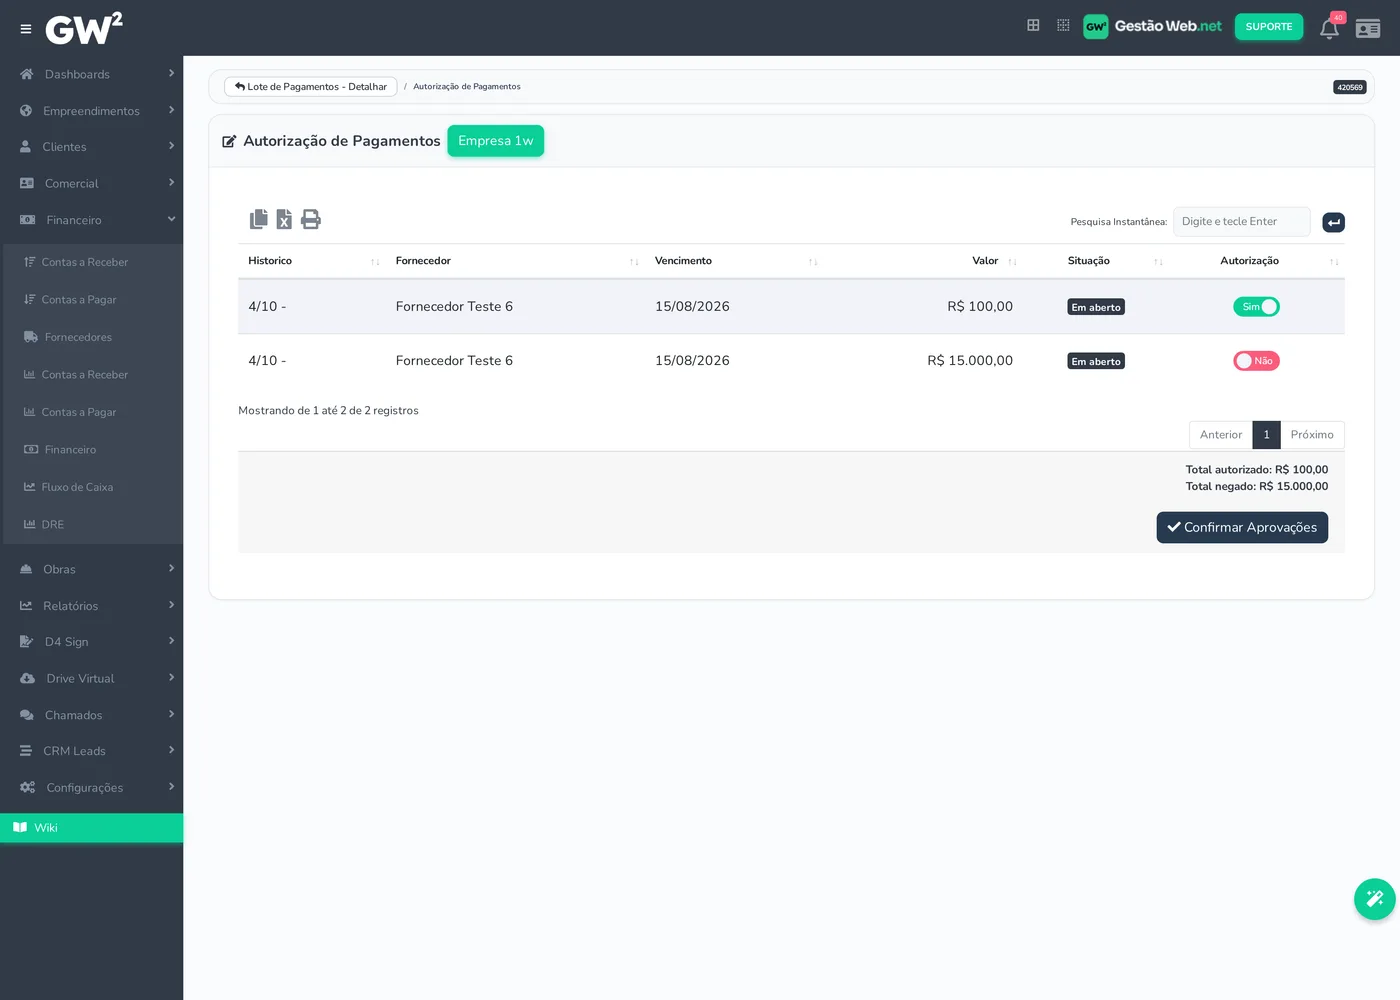Submit search with the enter arrow button
Viewport: 1400px width, 1000px height.
coord(1333,222)
